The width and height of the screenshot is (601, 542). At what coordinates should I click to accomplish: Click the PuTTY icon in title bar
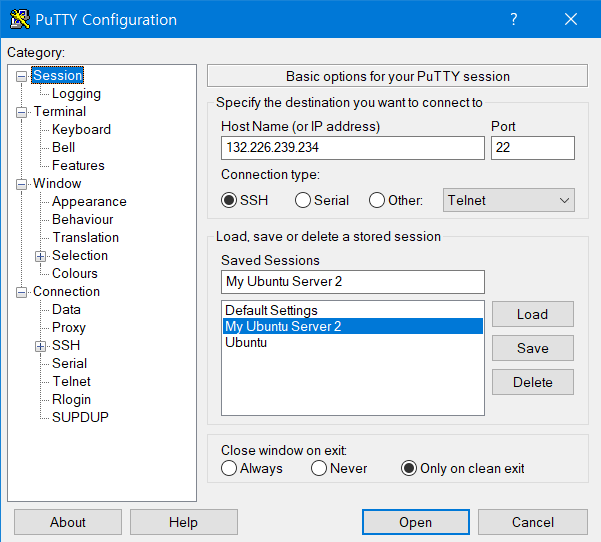point(20,19)
